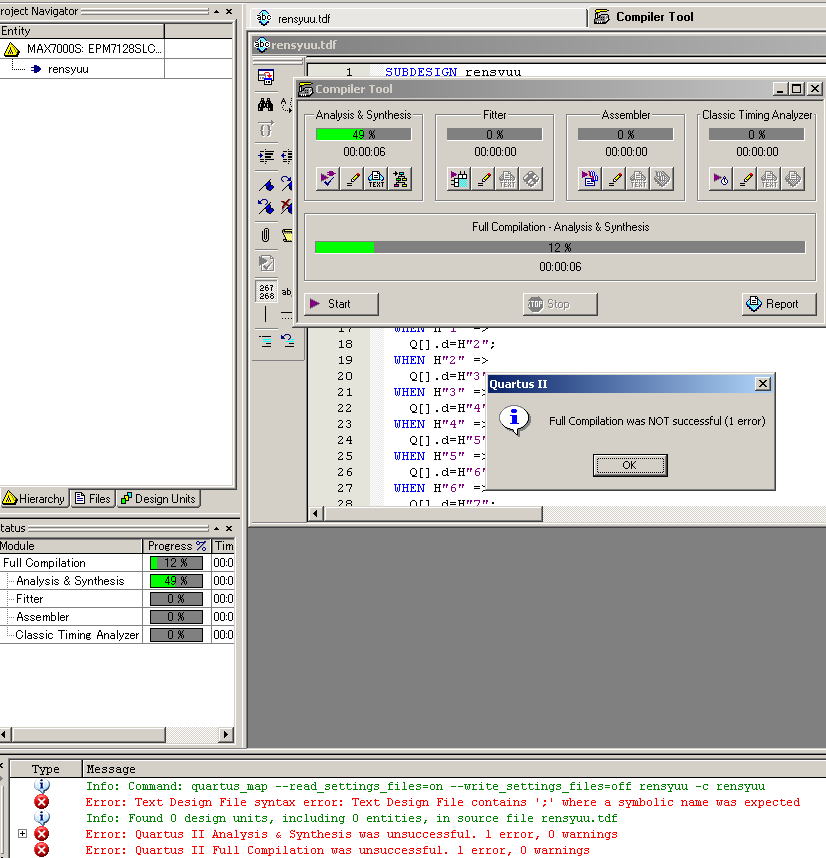Close the Project Navigator panel
826x858 pixels.
(229, 11)
